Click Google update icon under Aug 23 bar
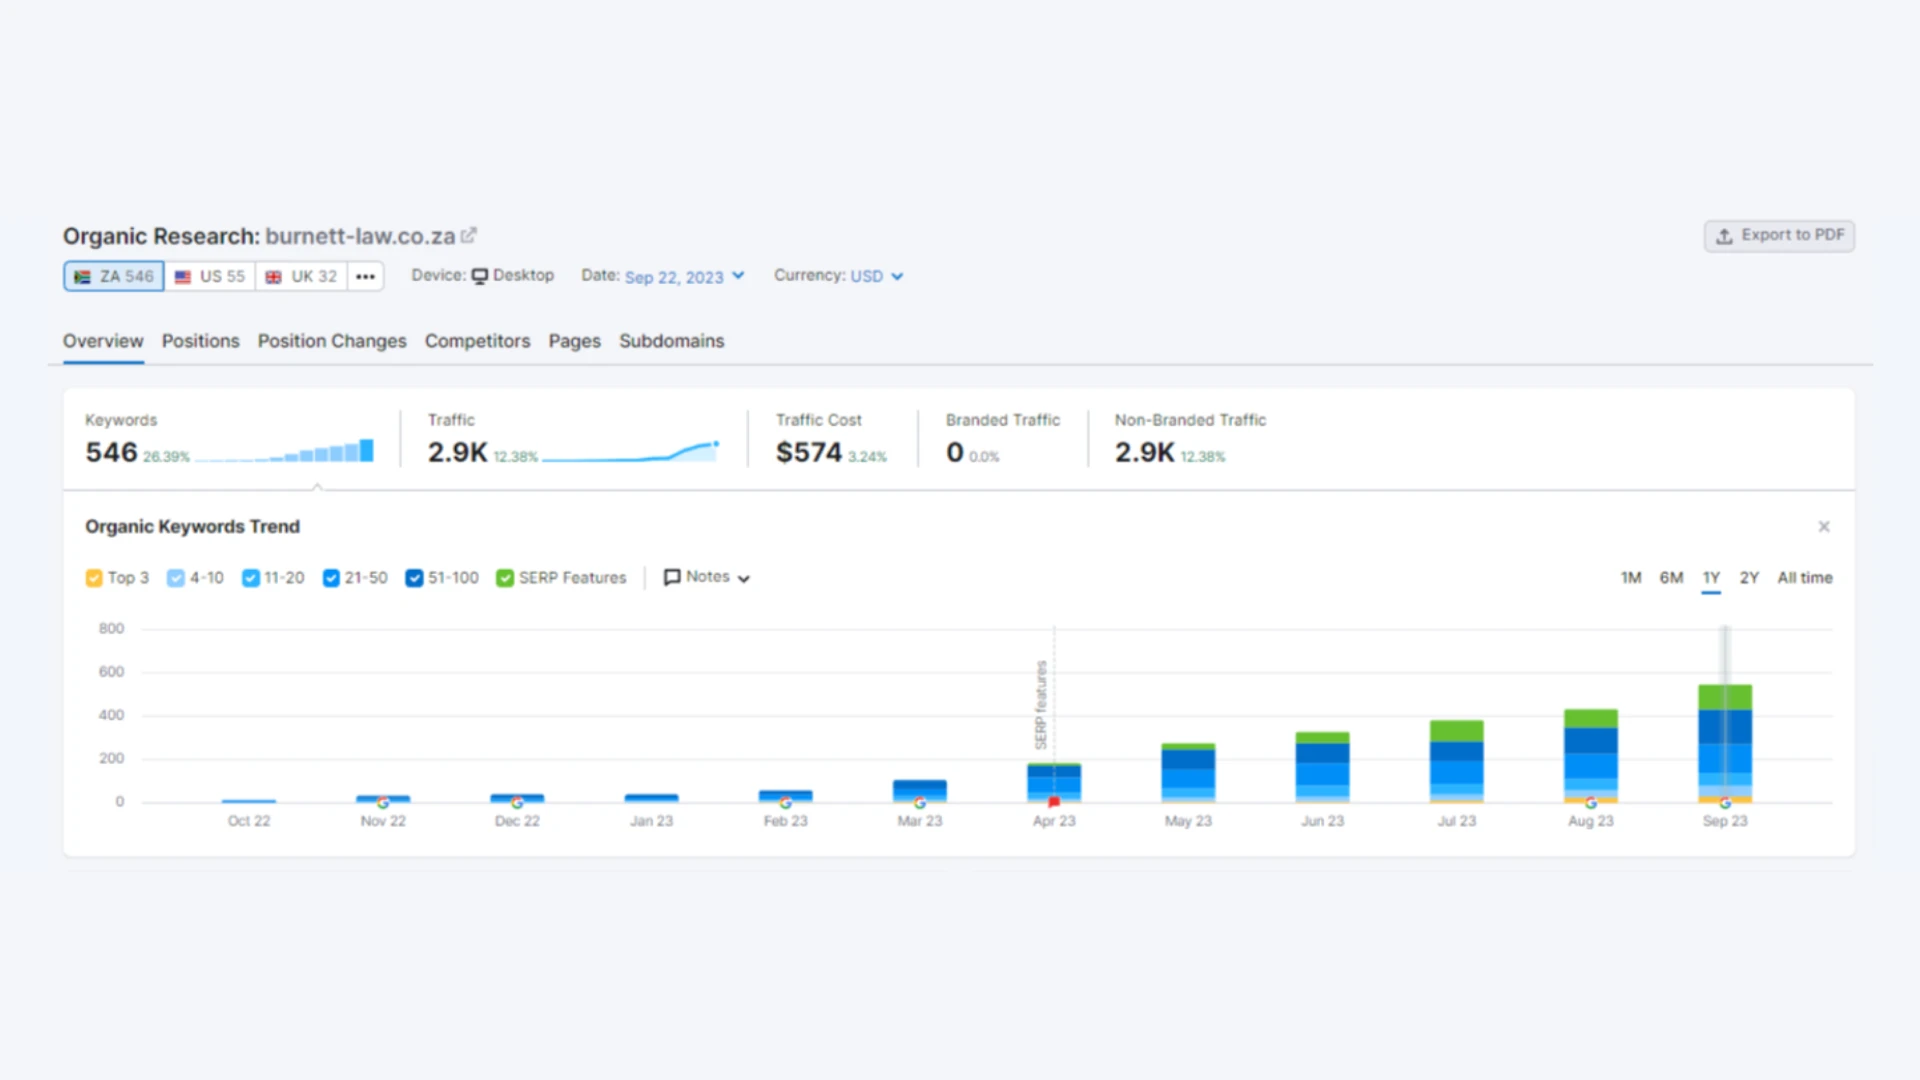 1591,803
